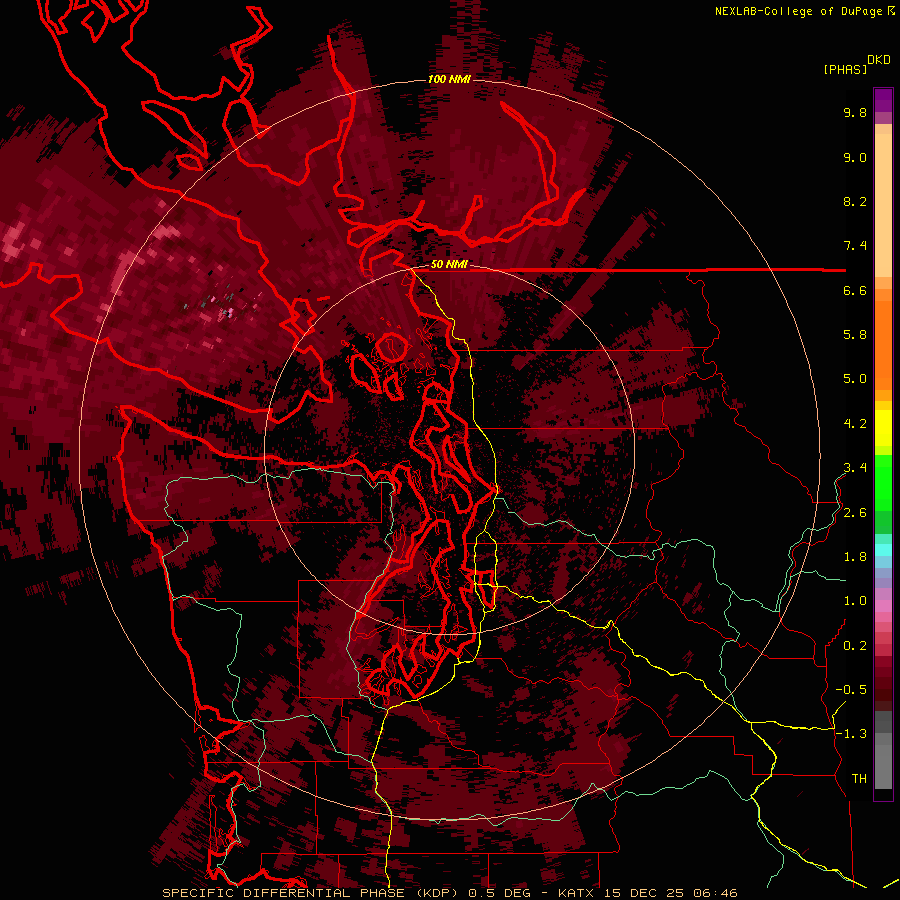Pick the light peach band on color bar

click(883, 205)
